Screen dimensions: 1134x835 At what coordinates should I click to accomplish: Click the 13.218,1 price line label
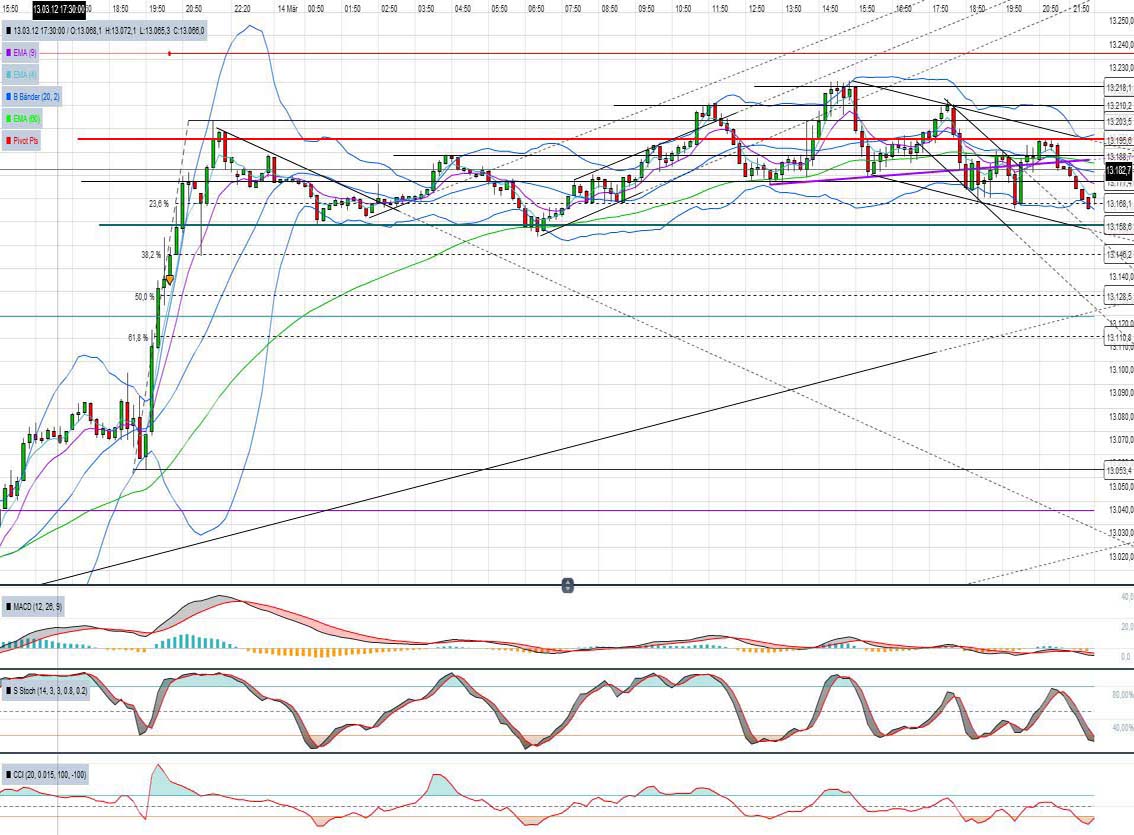[x=1119, y=87]
